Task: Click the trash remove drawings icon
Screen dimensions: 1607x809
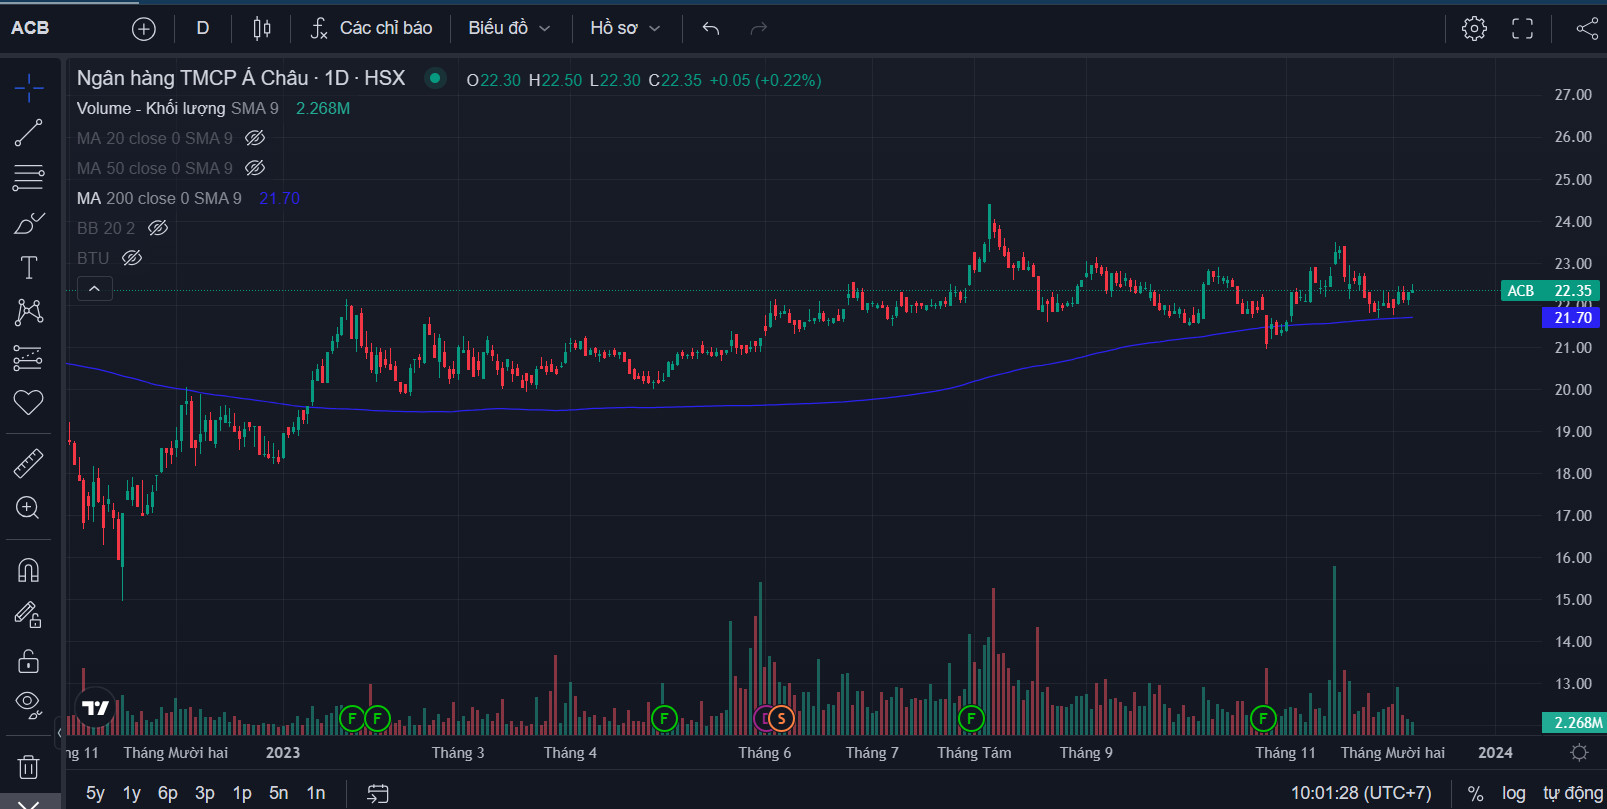Action: [x=28, y=767]
